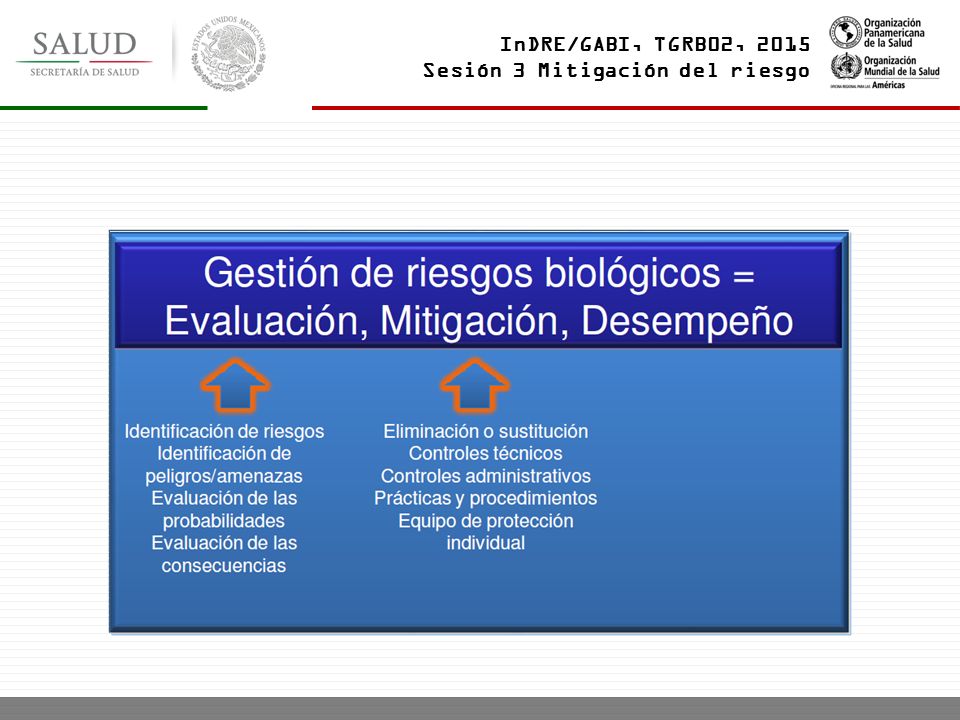Image resolution: width=960 pixels, height=720 pixels.
Task: Click the 'Américas' label under the OMS logo
Action: click(x=888, y=85)
